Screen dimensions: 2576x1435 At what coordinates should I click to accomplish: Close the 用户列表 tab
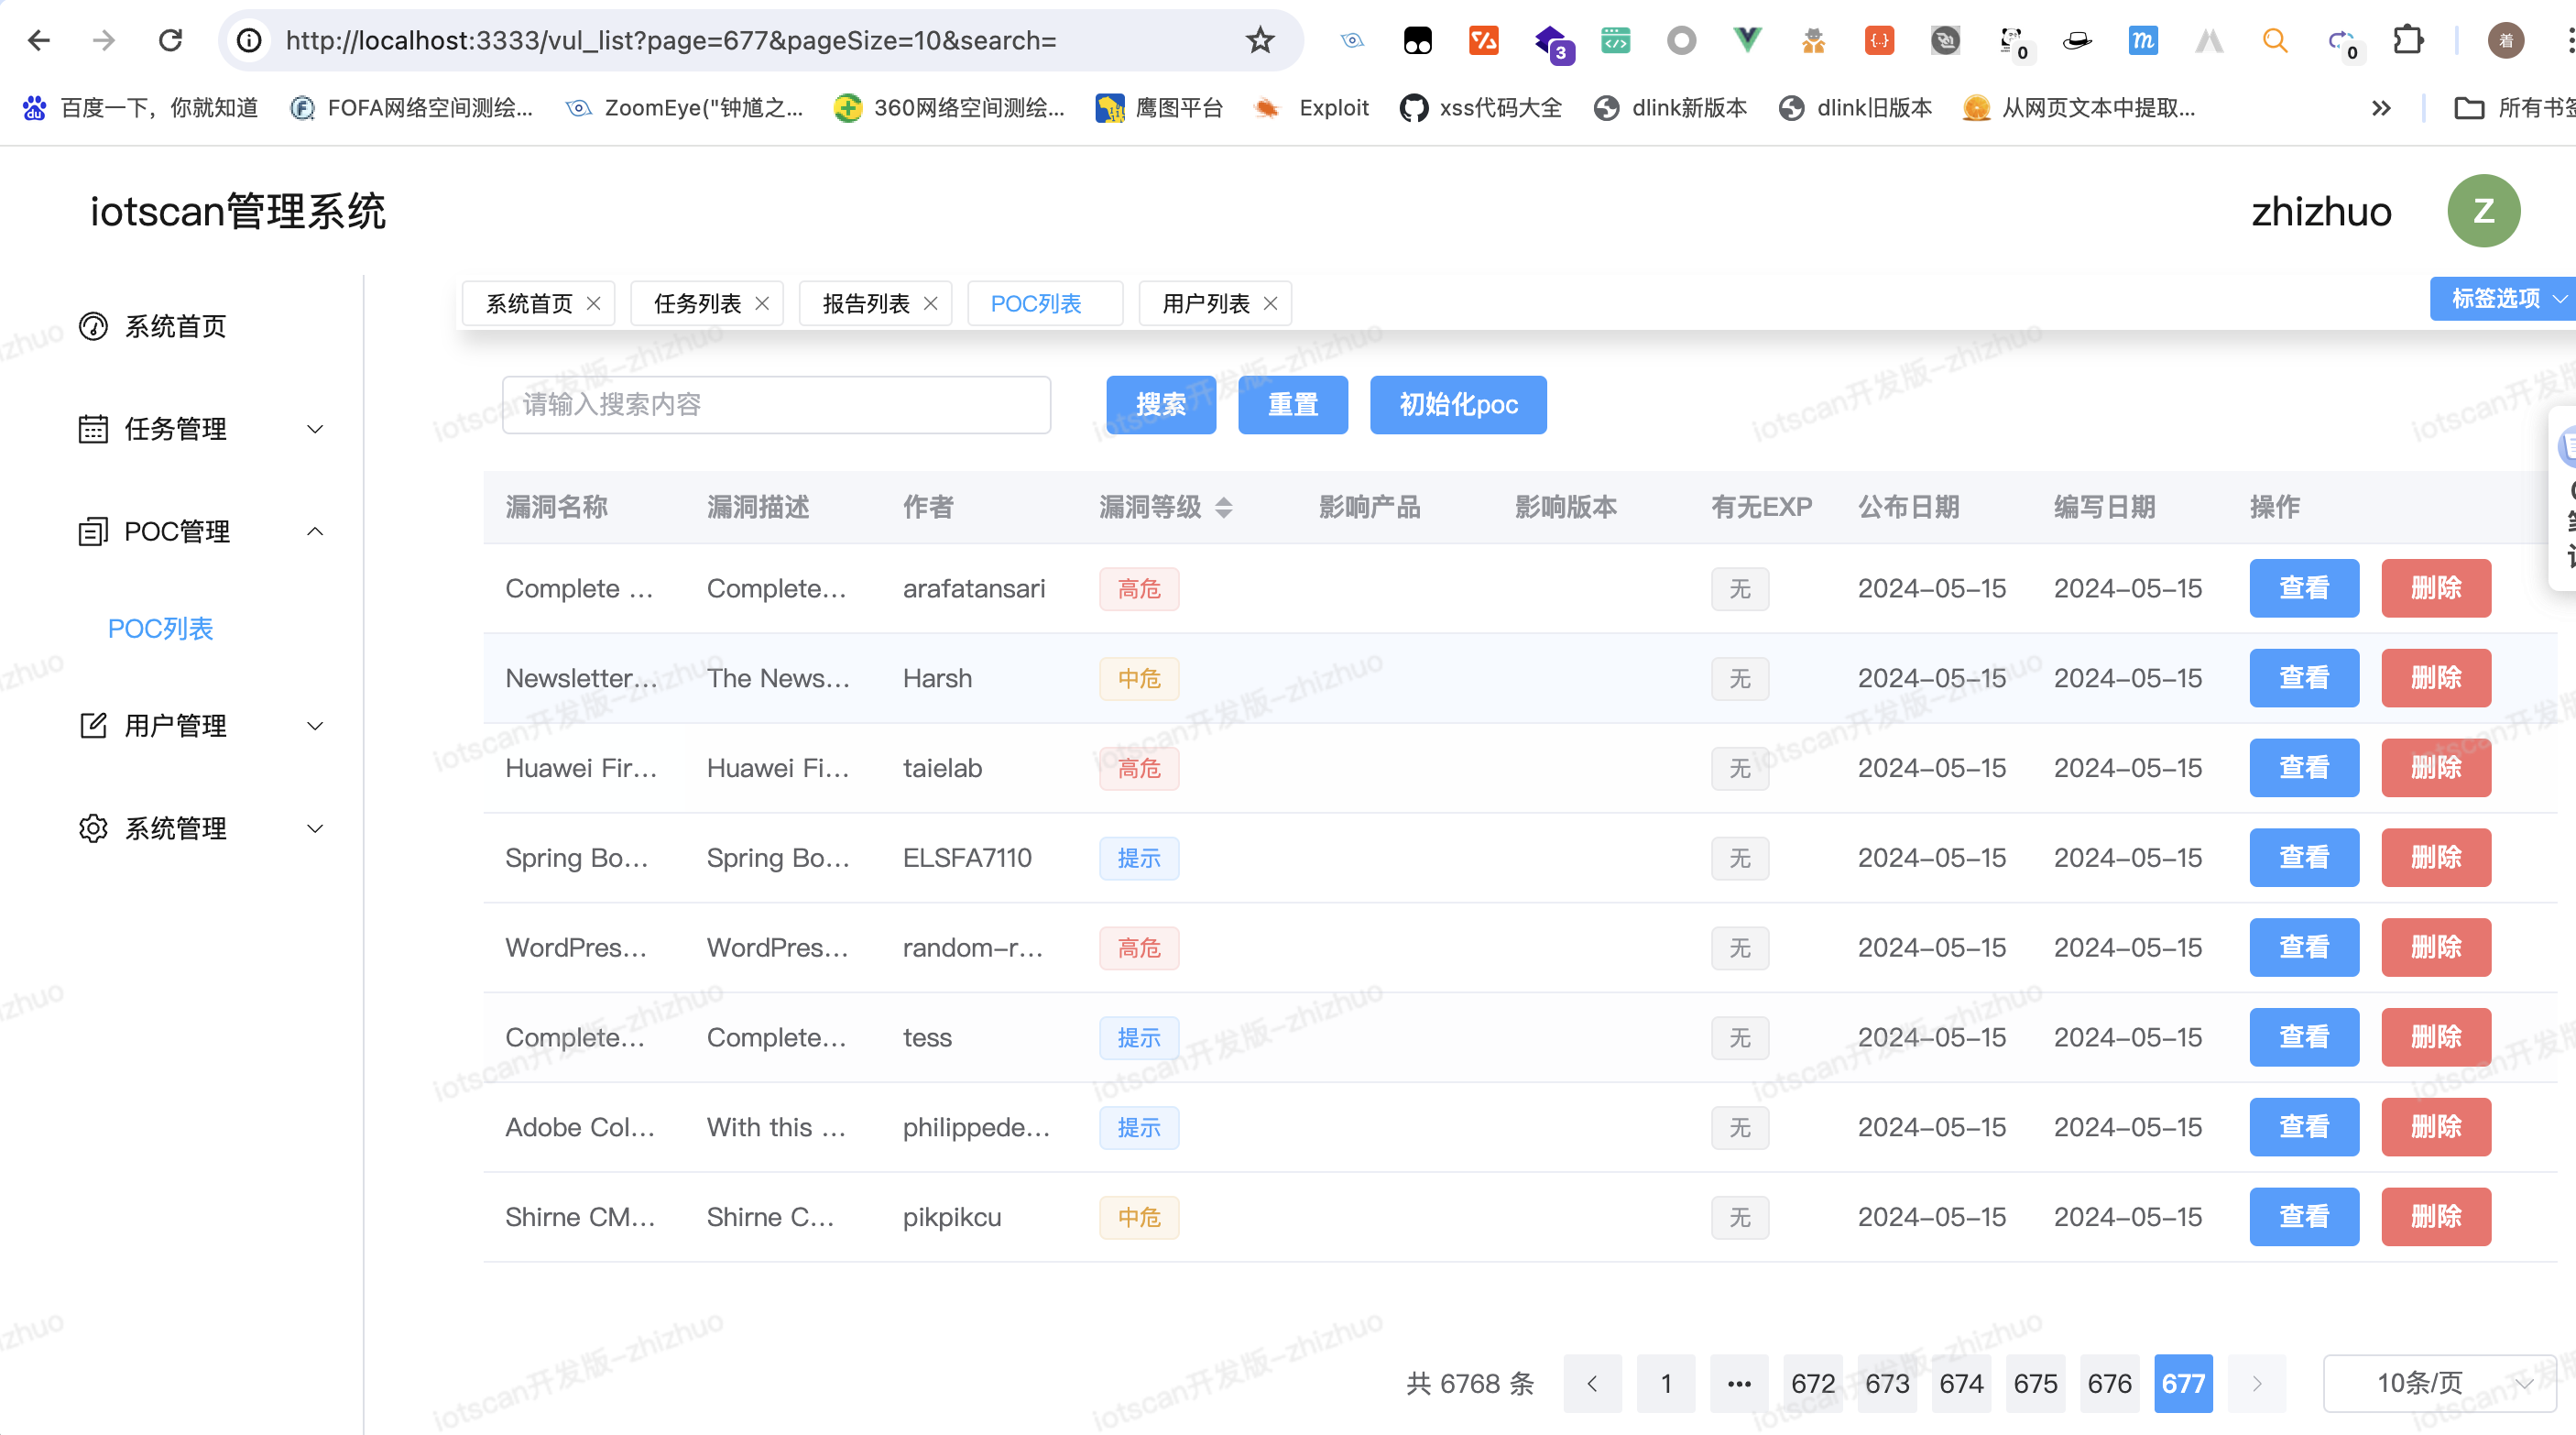(1271, 303)
